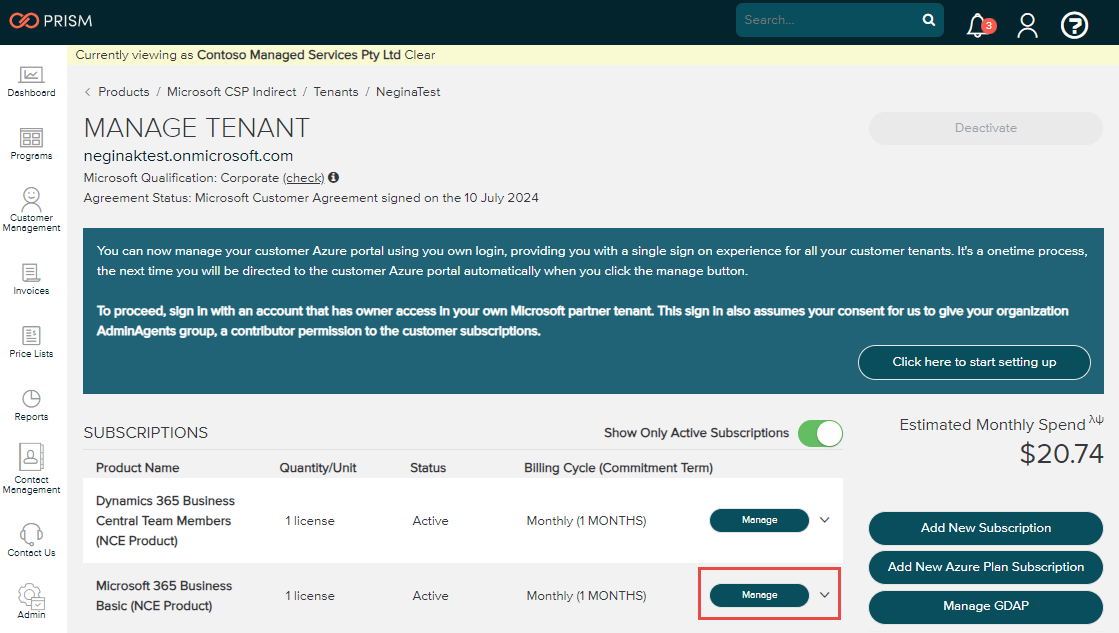Viewport: 1119px width, 633px height.
Task: Open the user profile icon
Action: (1028, 26)
